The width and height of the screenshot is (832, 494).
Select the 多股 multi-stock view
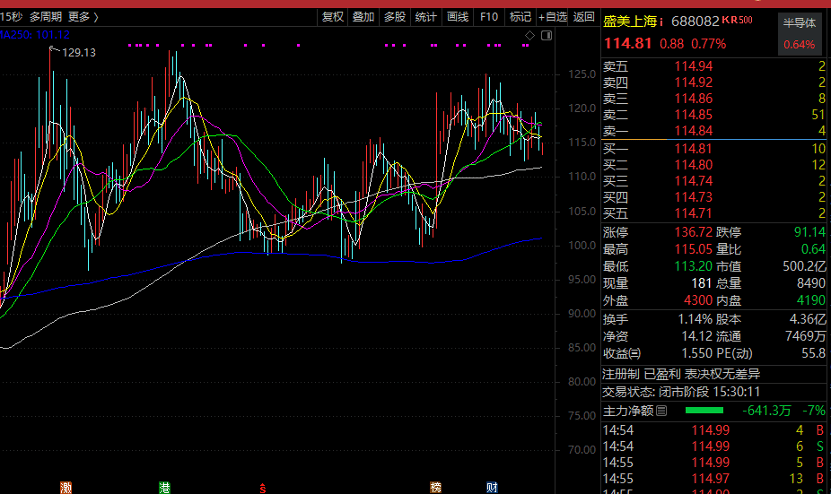[395, 17]
